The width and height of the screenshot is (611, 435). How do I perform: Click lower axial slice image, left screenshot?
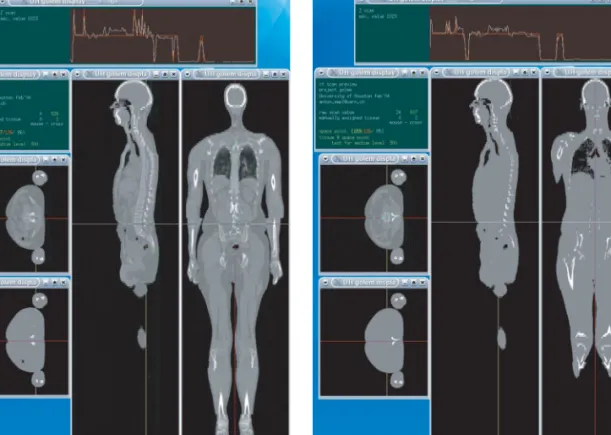pyautogui.click(x=34, y=341)
